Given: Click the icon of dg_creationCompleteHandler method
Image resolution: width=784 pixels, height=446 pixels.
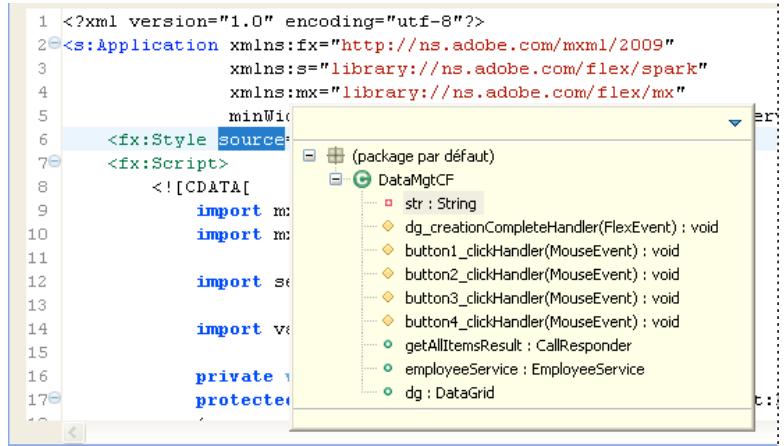Looking at the screenshot, I should 388,226.
